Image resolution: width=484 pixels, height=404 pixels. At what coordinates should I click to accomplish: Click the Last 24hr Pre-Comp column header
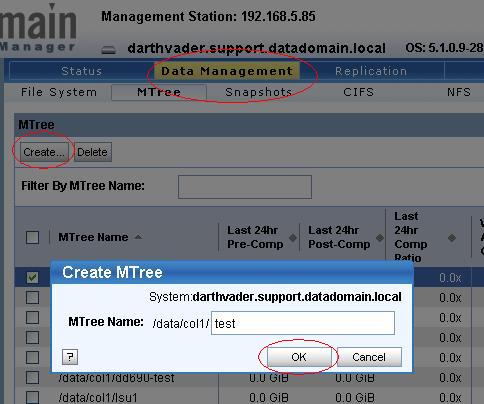coord(255,237)
